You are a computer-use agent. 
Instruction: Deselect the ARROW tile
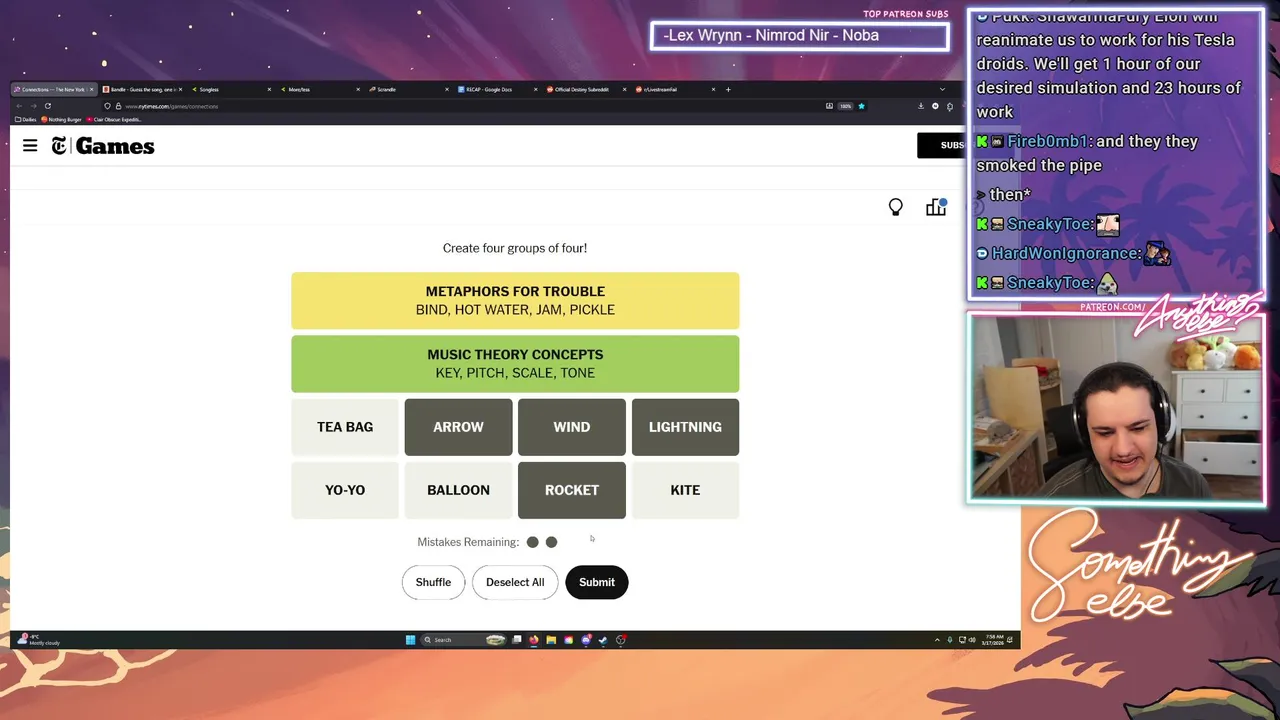458,427
